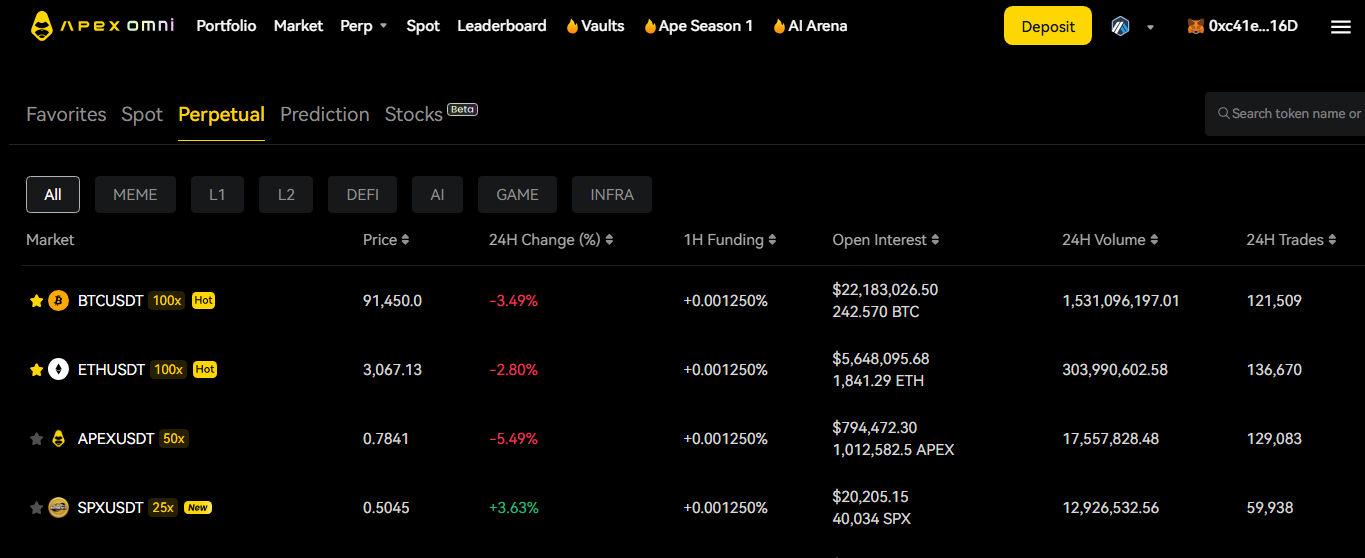The width and height of the screenshot is (1365, 558).
Task: Click the MetaMask fox wallet icon
Action: 1195,27
